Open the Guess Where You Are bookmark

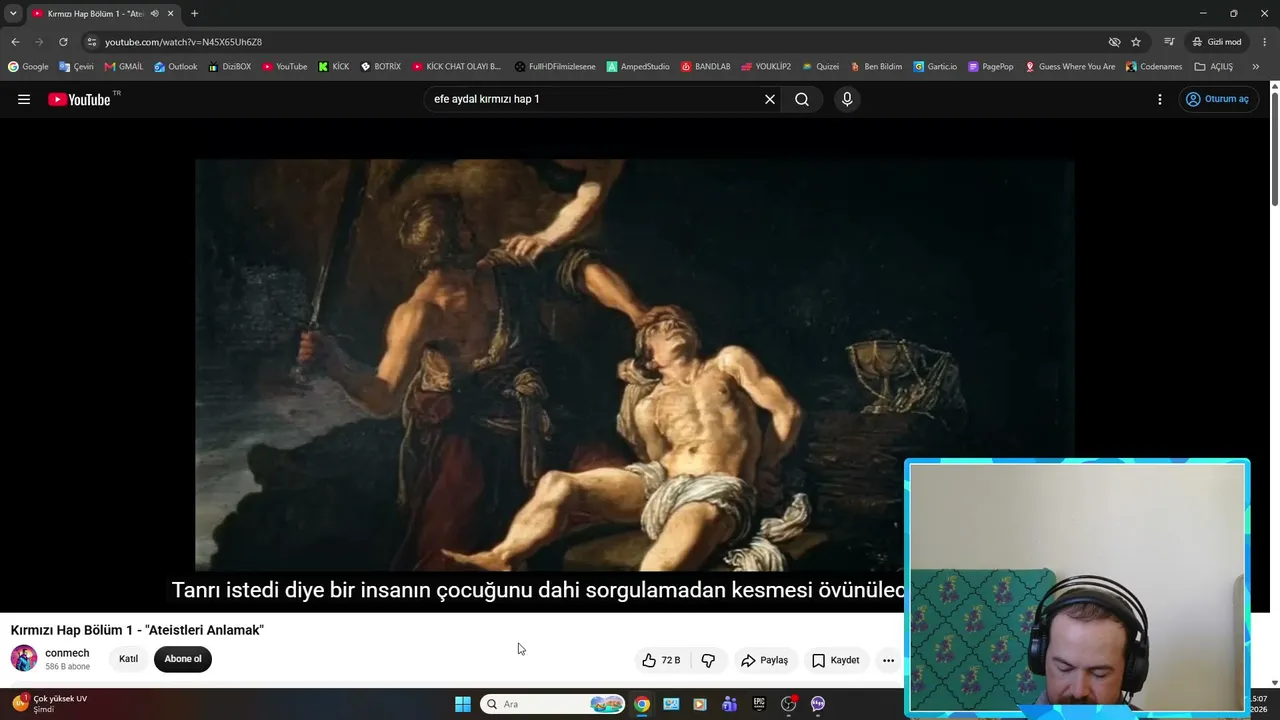pos(1070,67)
